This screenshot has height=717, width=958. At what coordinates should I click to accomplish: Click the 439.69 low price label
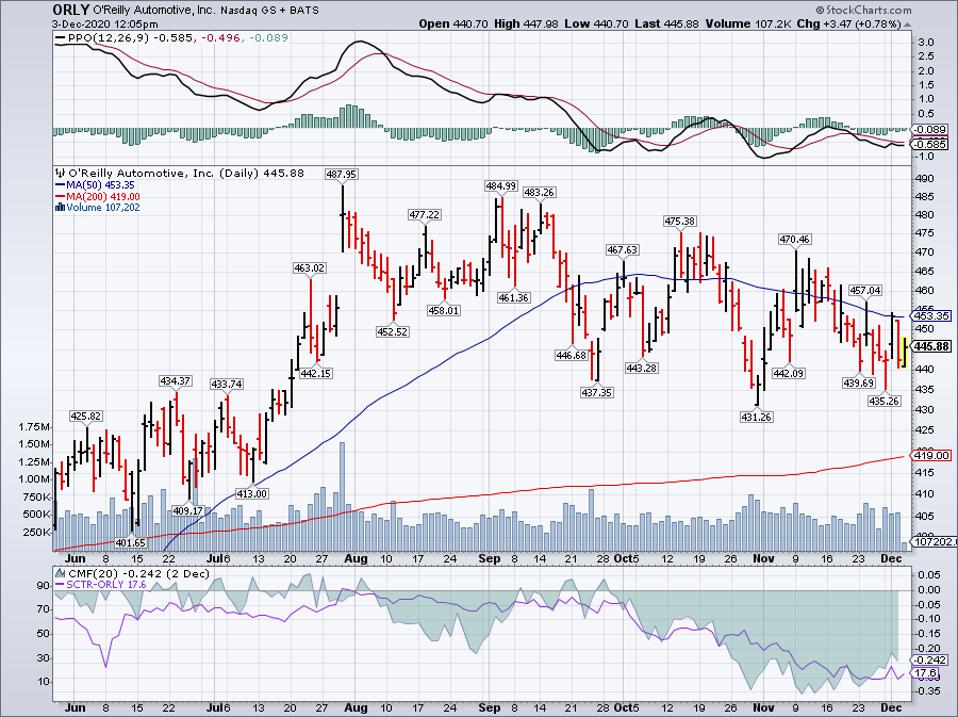[858, 383]
